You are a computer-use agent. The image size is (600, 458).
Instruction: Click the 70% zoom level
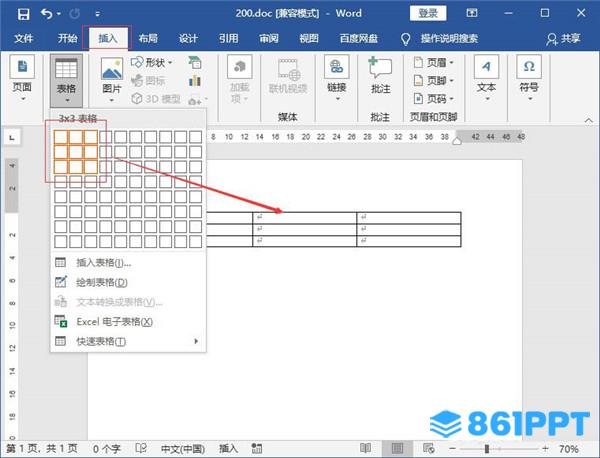click(x=569, y=448)
